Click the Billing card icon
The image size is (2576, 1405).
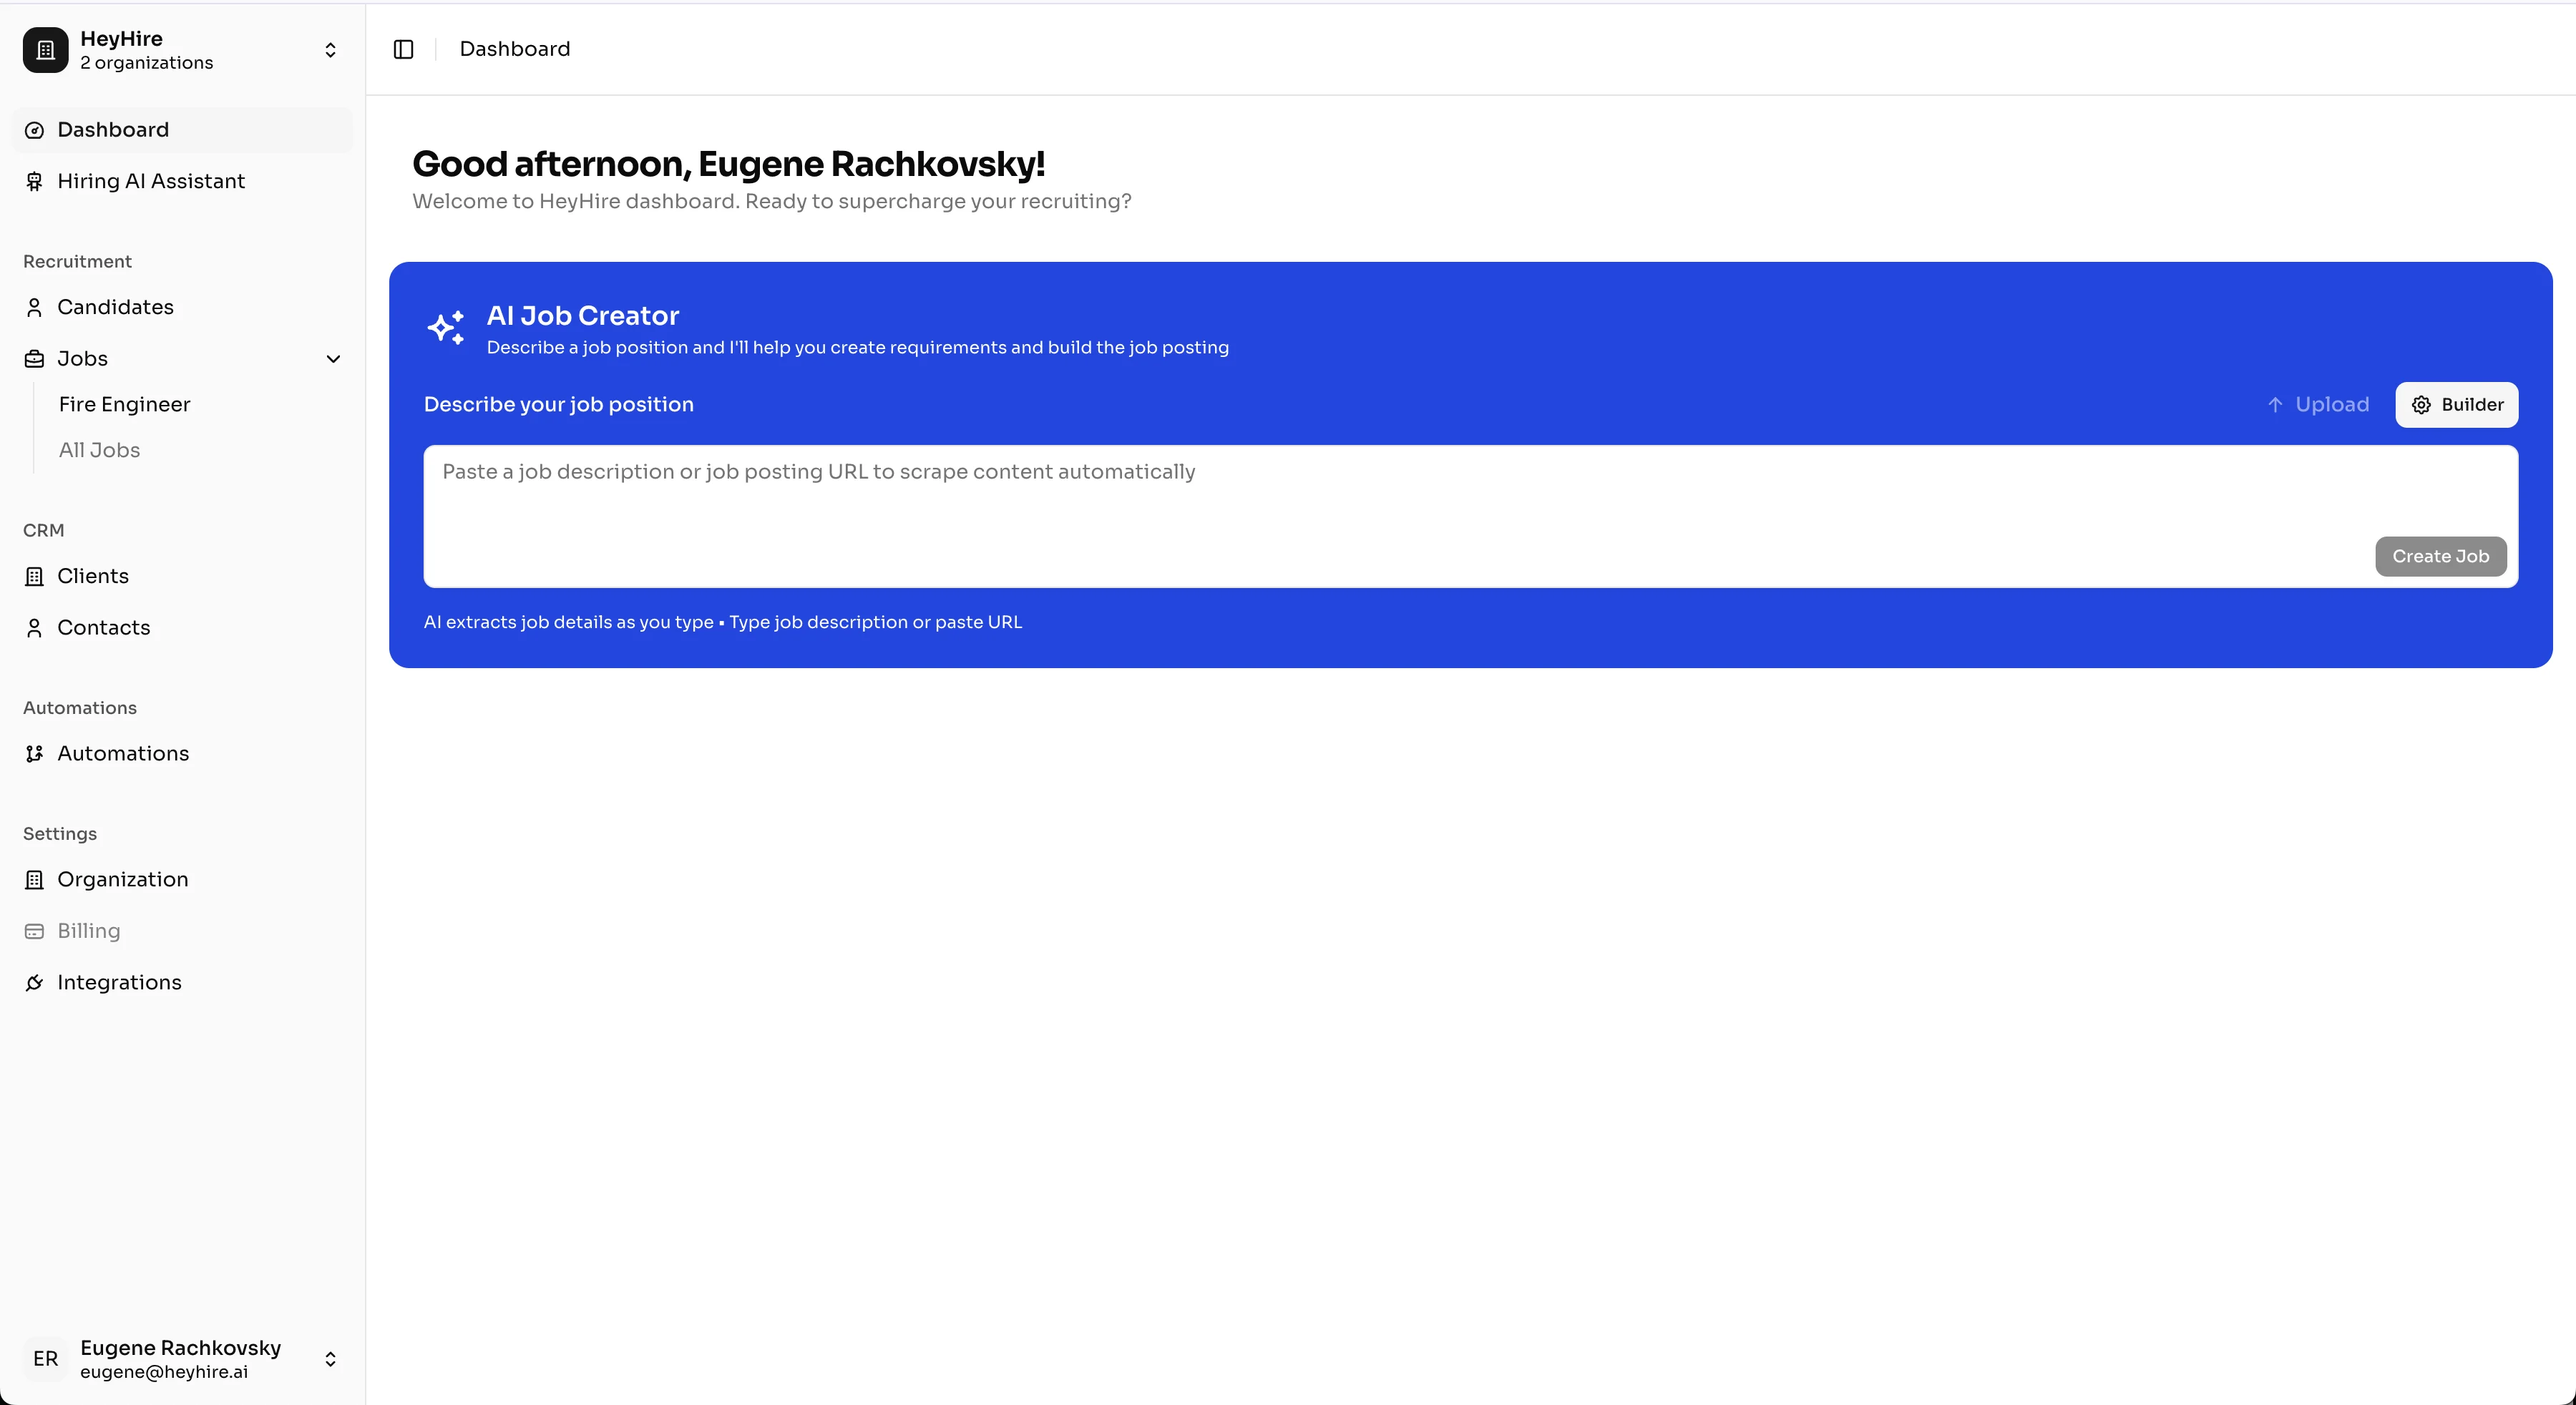tap(35, 931)
